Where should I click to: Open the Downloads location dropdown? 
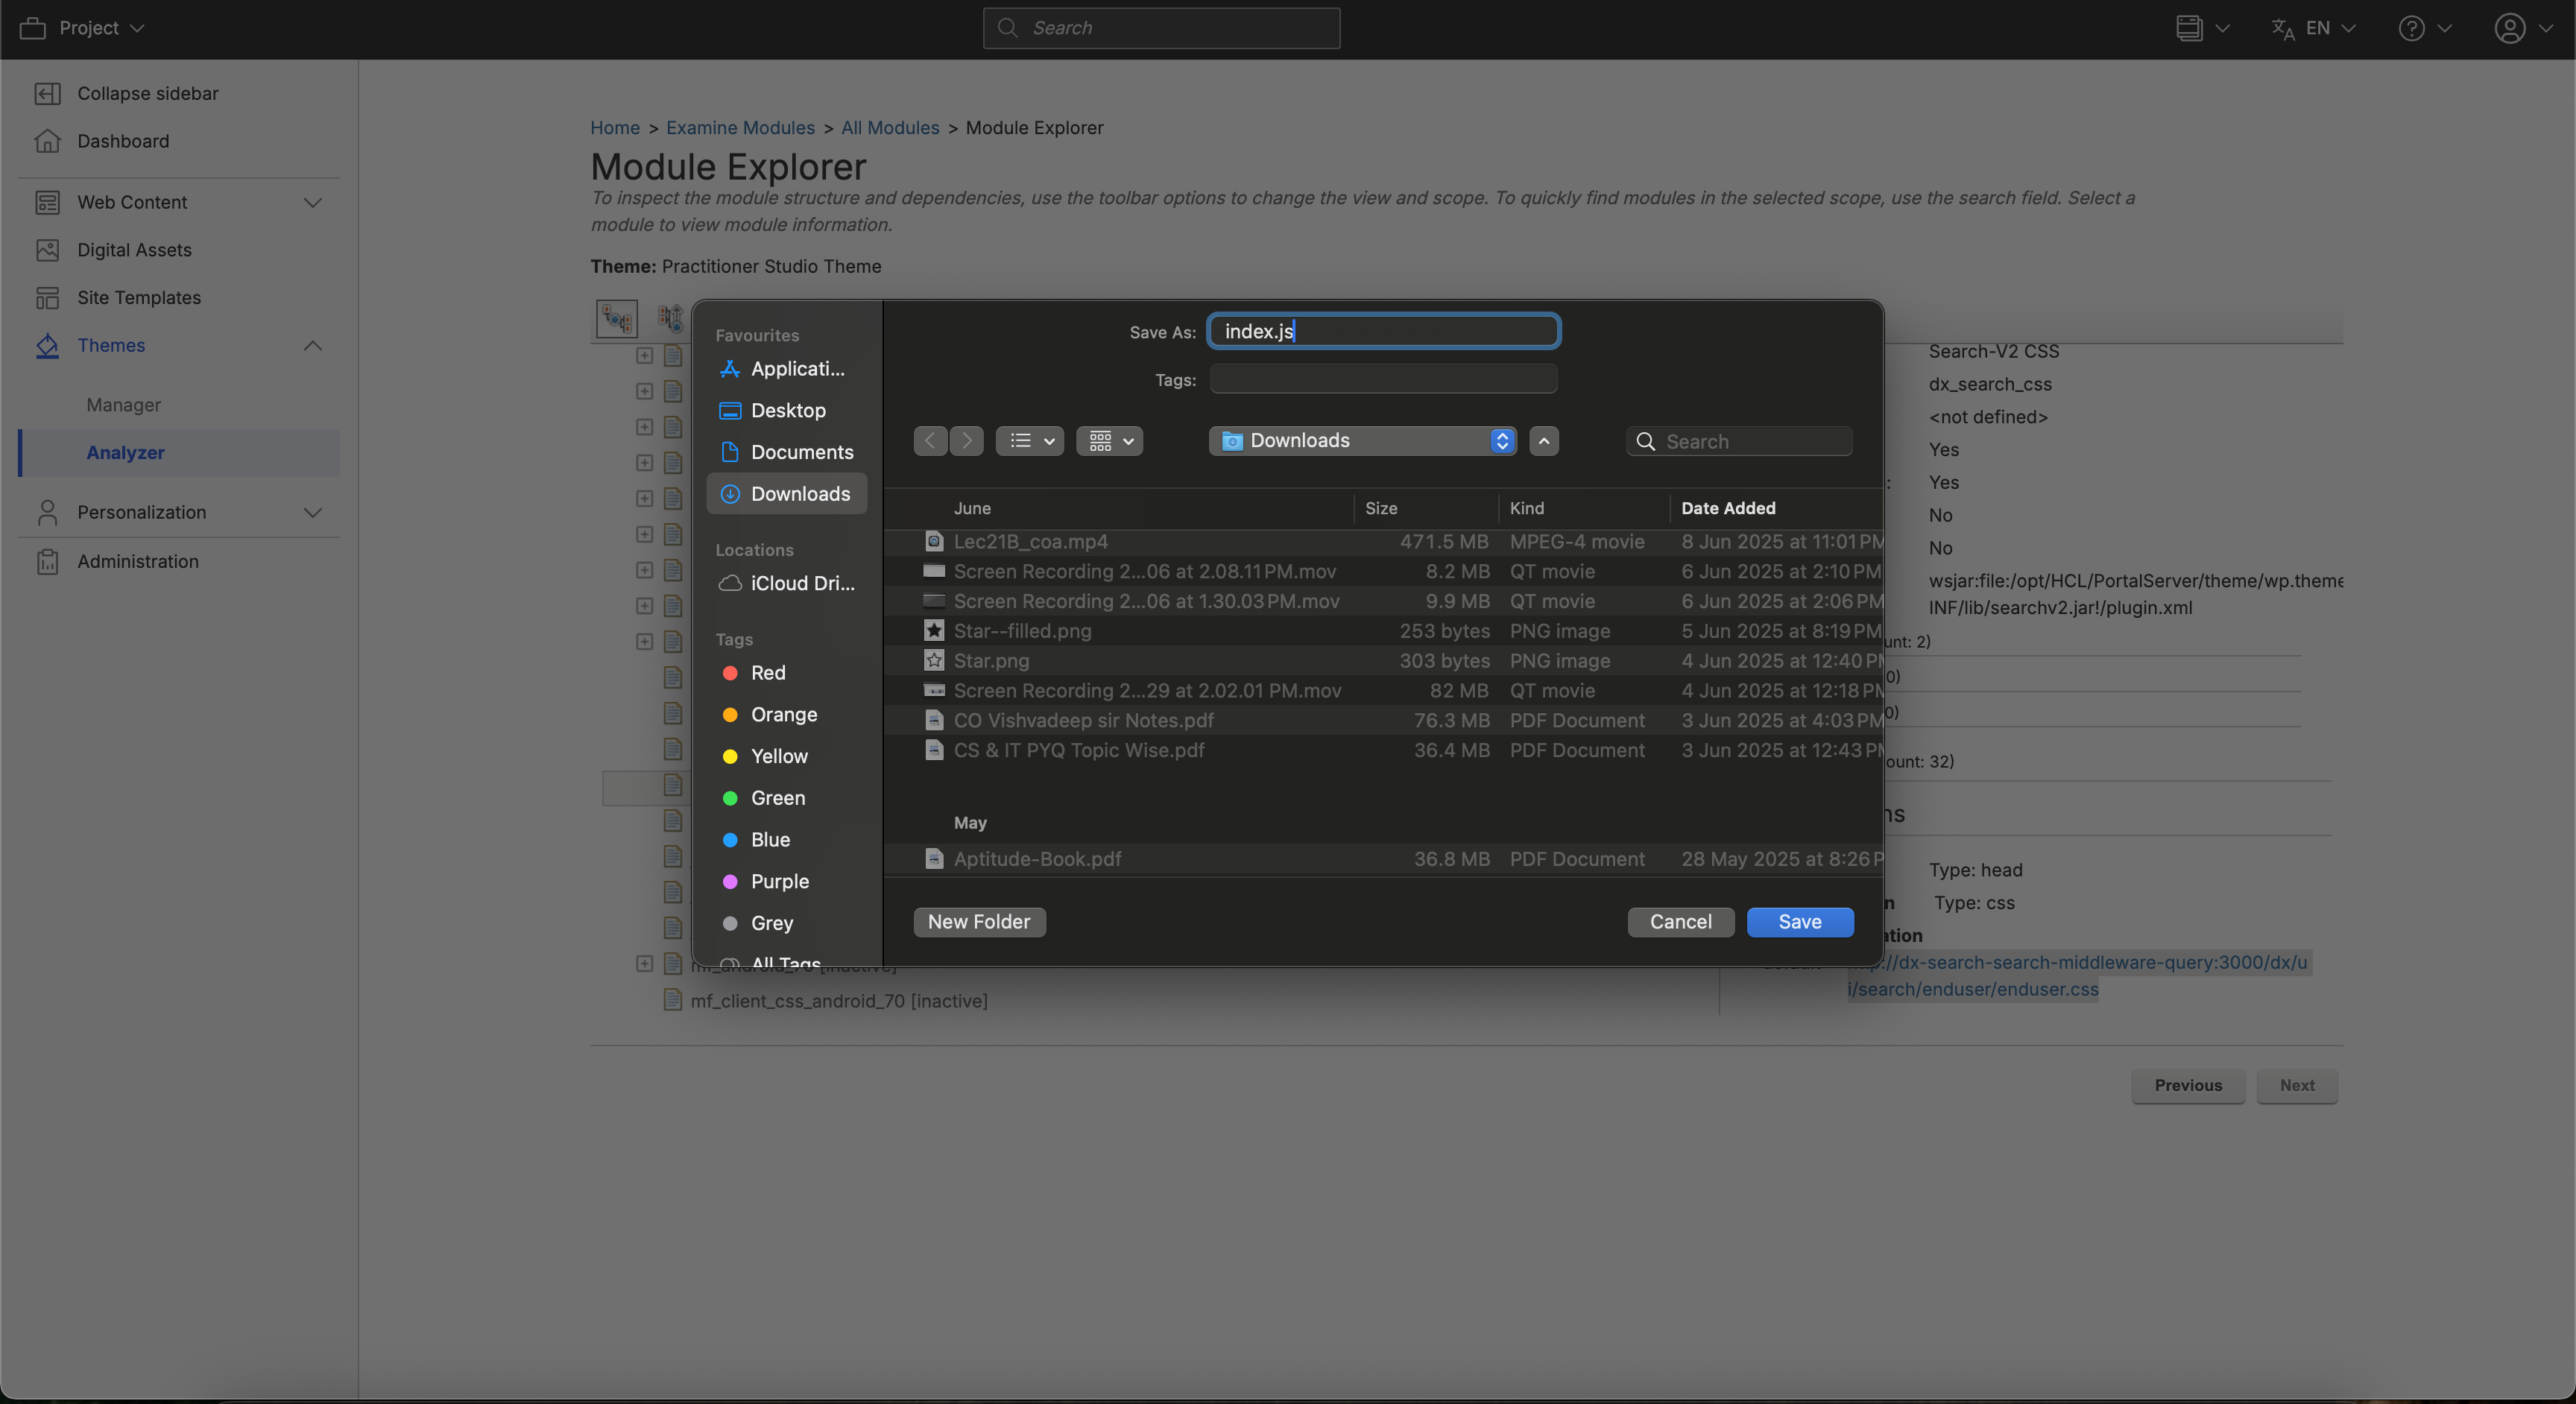coord(1361,441)
